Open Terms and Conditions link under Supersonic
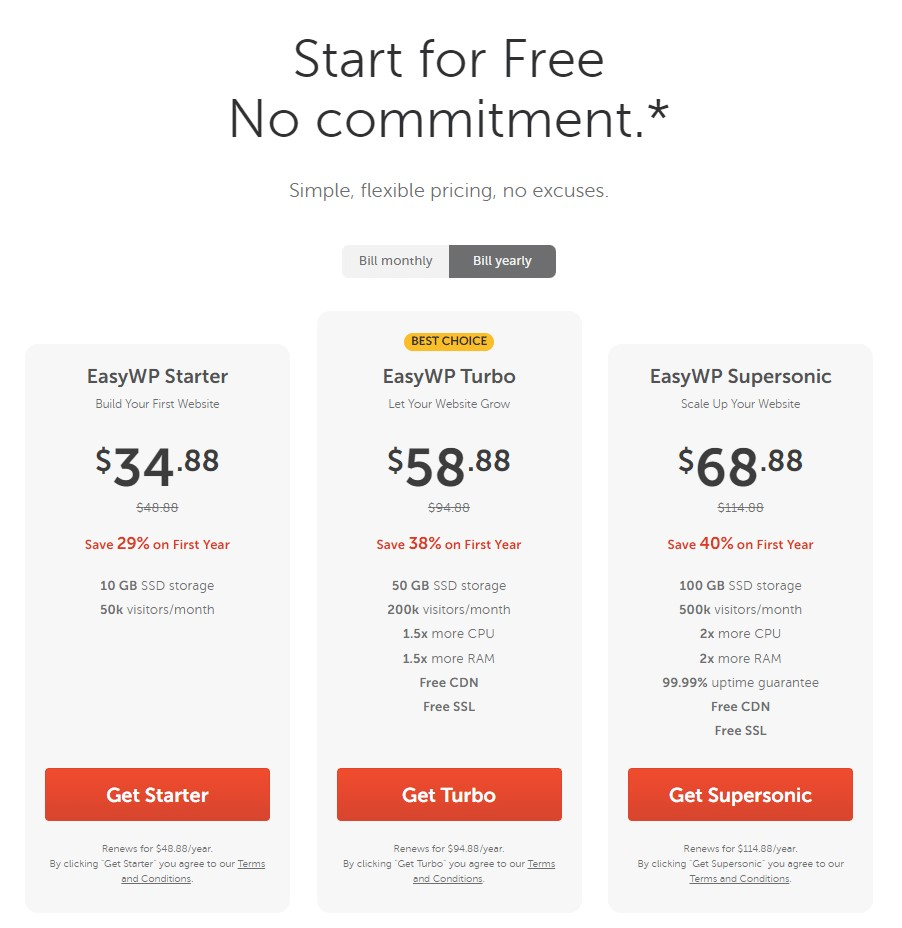The width and height of the screenshot is (902, 928). 740,878
